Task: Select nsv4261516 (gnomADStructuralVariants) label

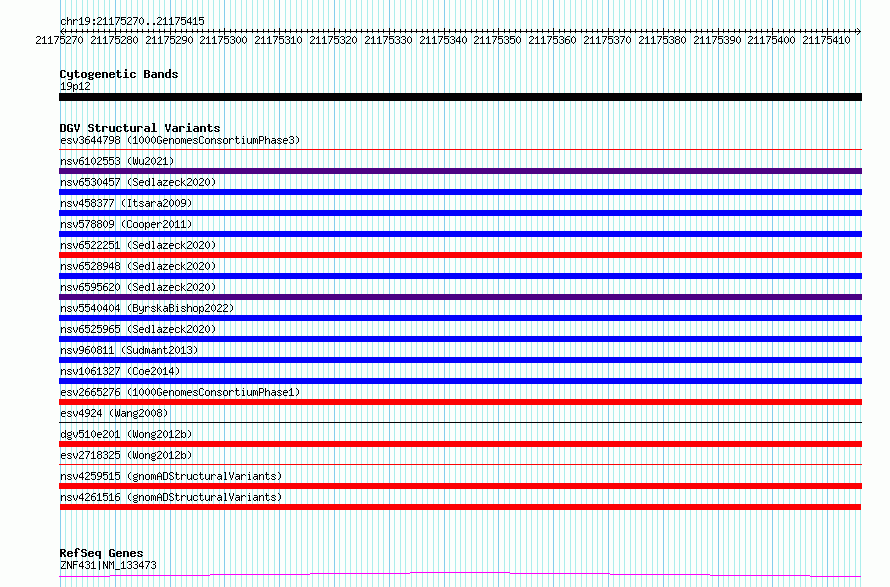Action: point(171,497)
